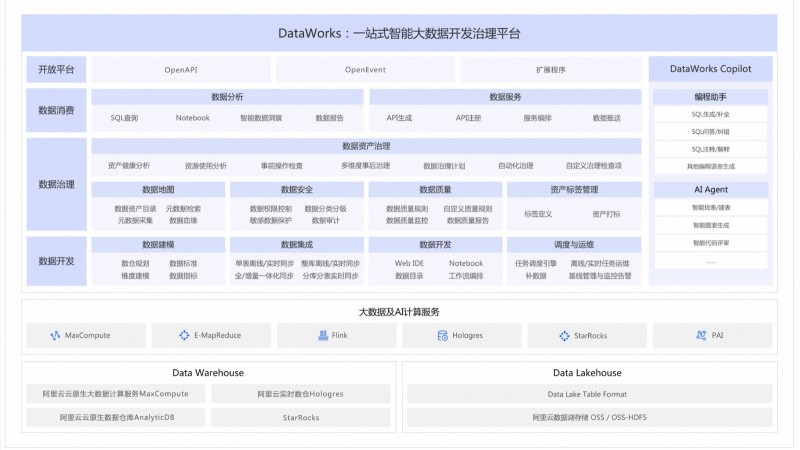Click the MaxCompute logo icon

[x=55, y=335]
